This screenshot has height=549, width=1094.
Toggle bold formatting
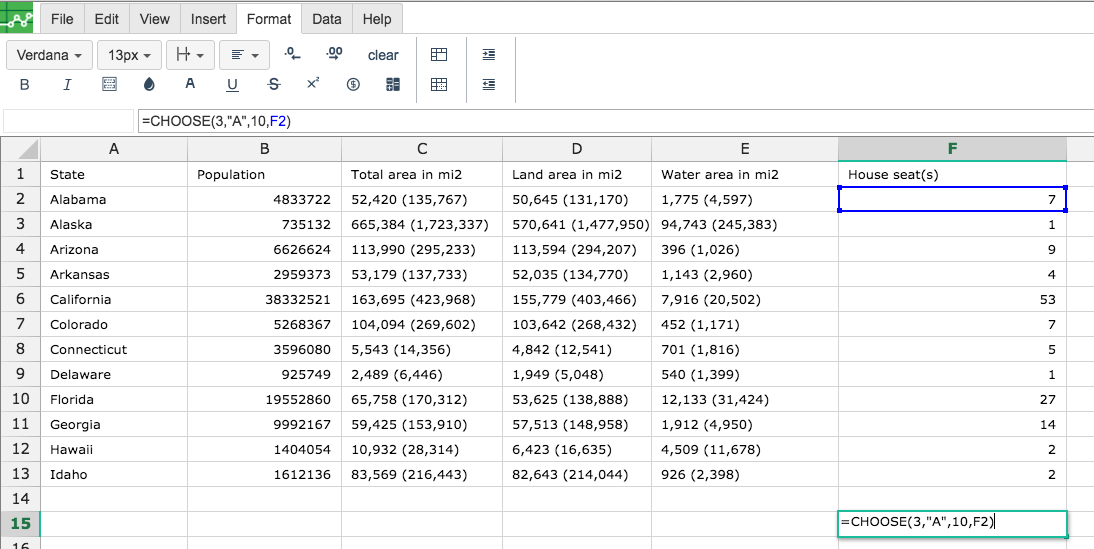click(24, 85)
